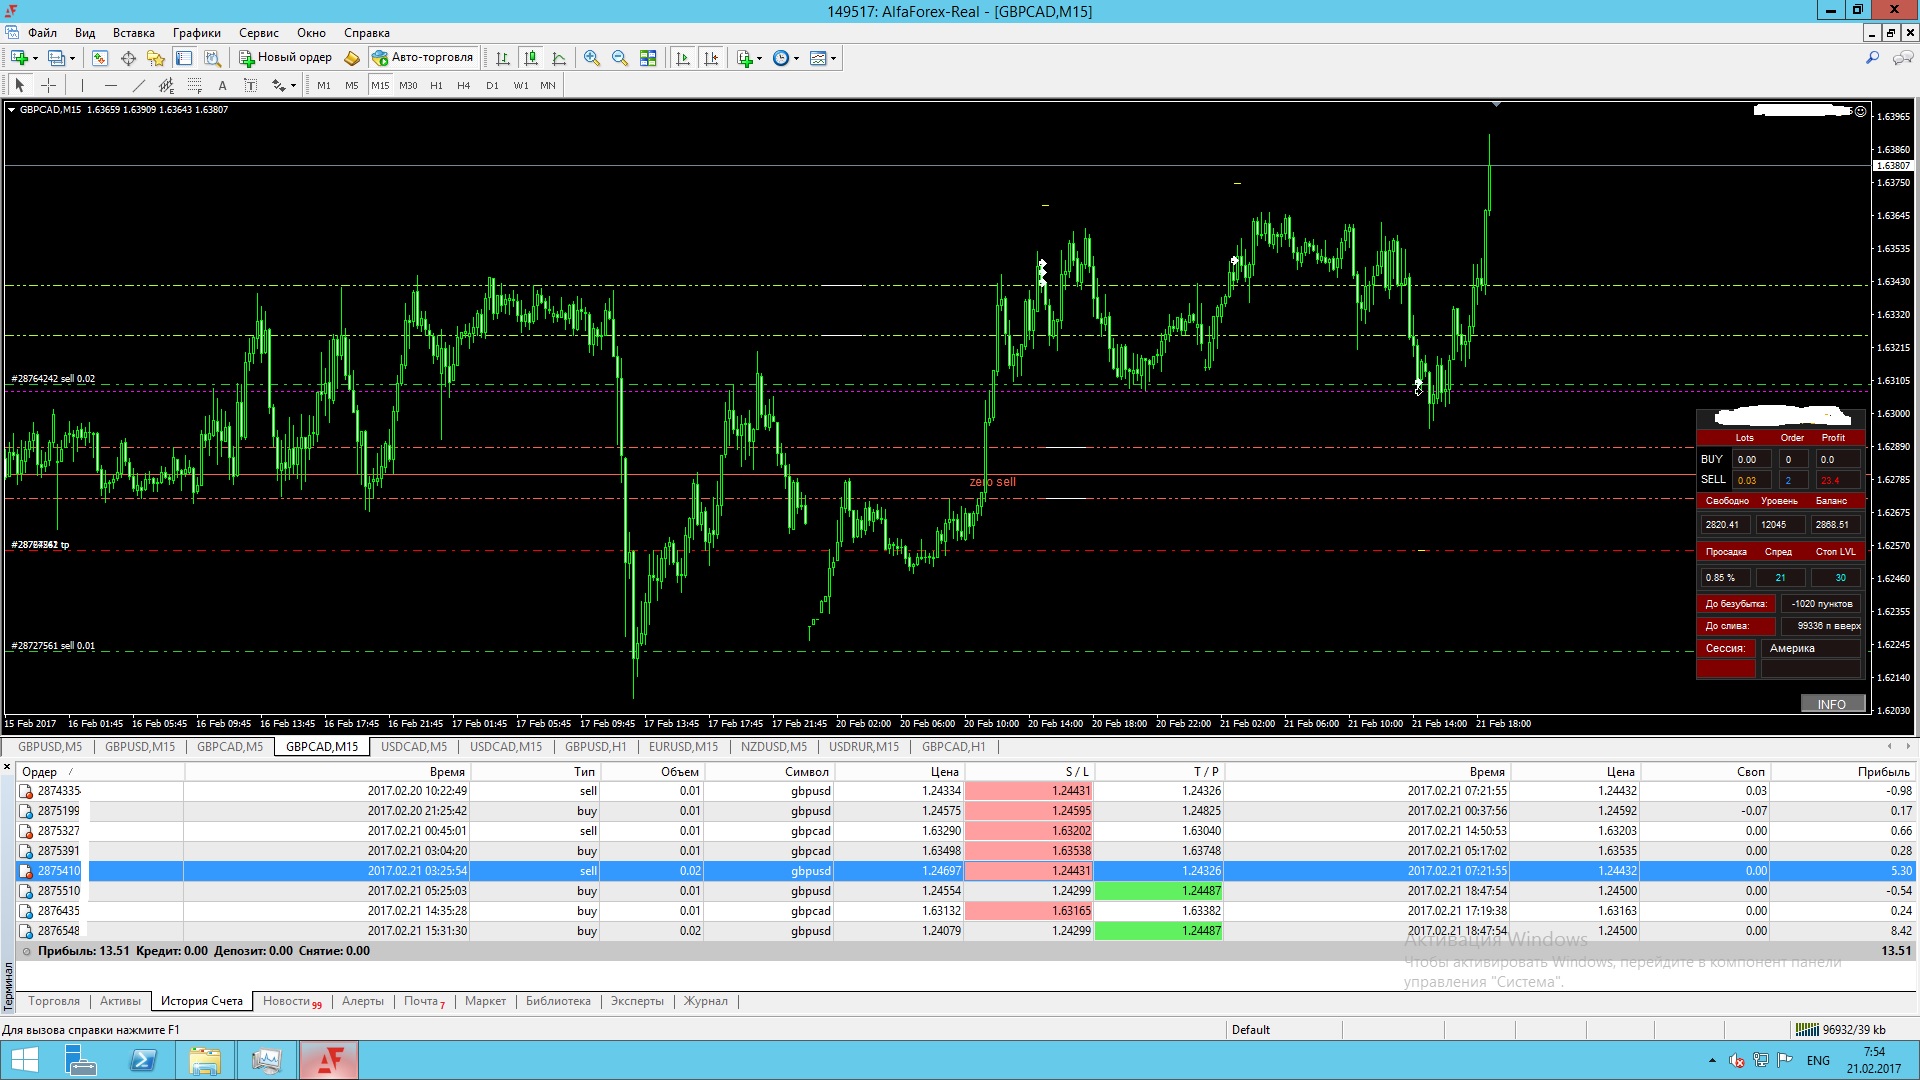The image size is (1920, 1080).
Task: Switch to the USDCAD,M5 chart tab
Action: click(414, 747)
